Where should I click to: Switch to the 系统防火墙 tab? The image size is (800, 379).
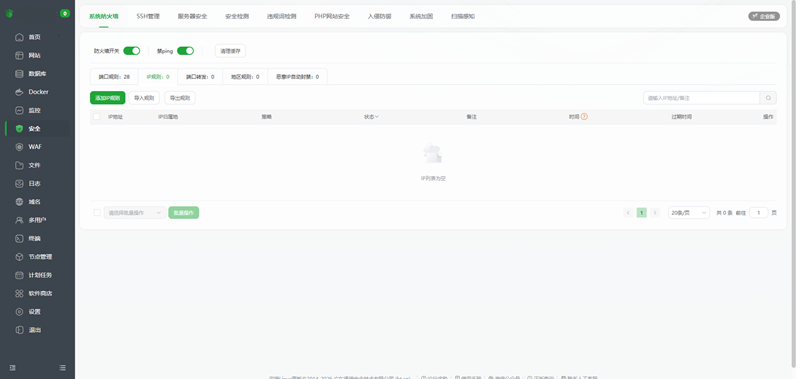pos(104,16)
